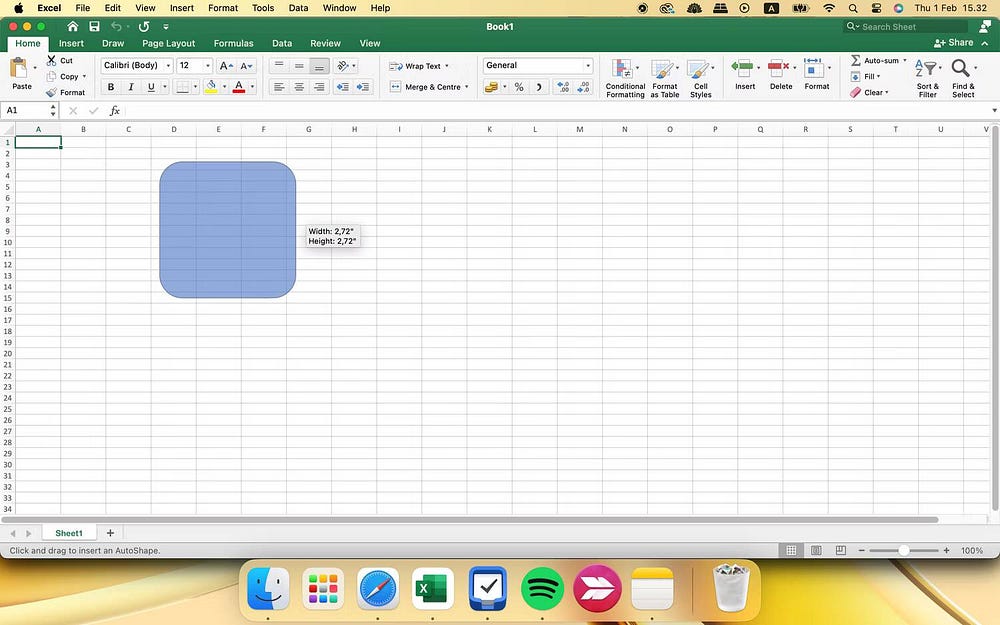Screen dimensions: 1000x625
Task: Add a new sheet with the plus button
Action: tap(110, 532)
